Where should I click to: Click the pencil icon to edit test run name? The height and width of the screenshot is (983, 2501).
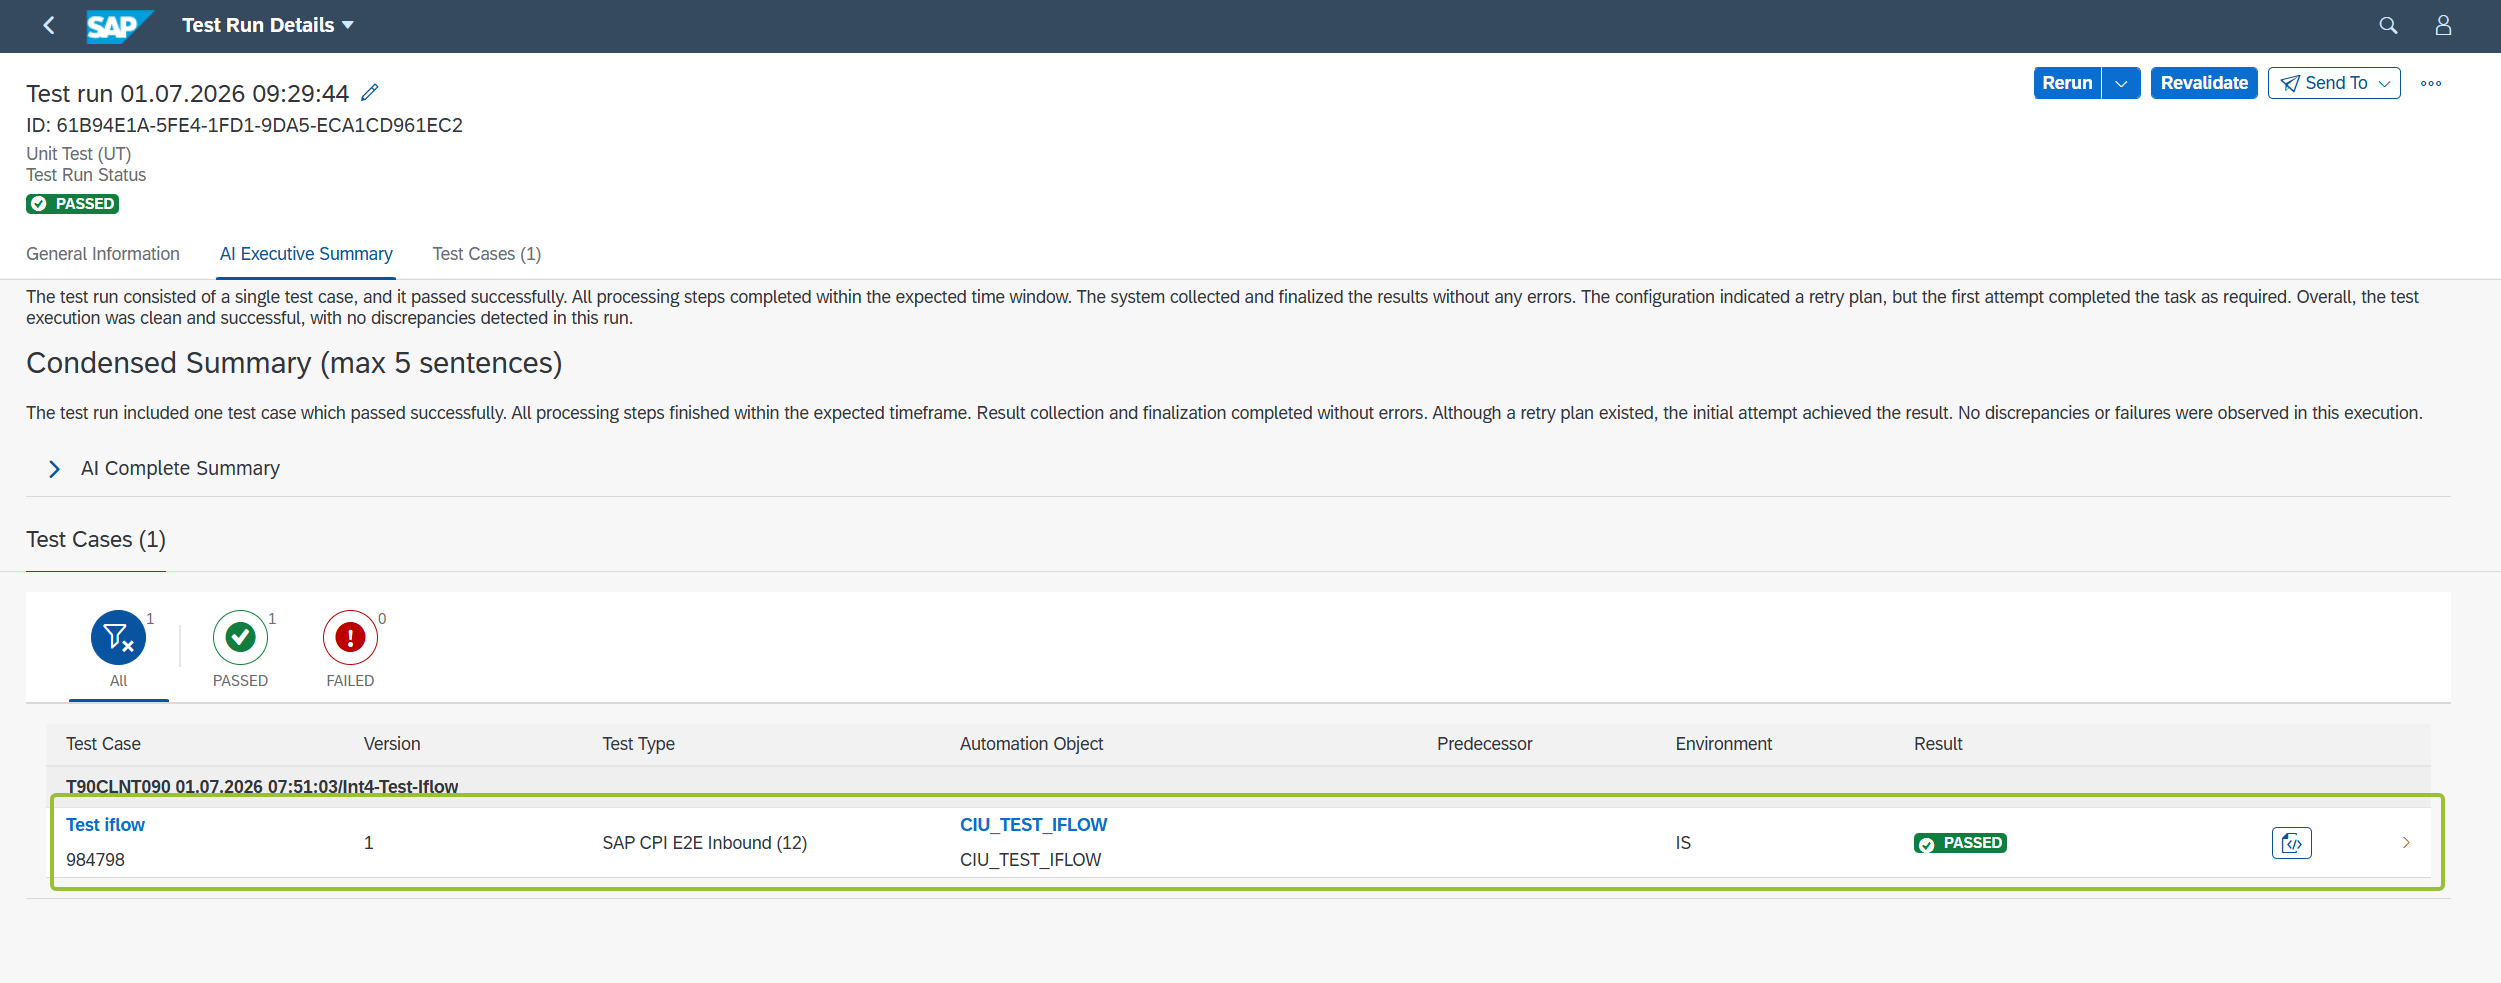click(x=370, y=92)
